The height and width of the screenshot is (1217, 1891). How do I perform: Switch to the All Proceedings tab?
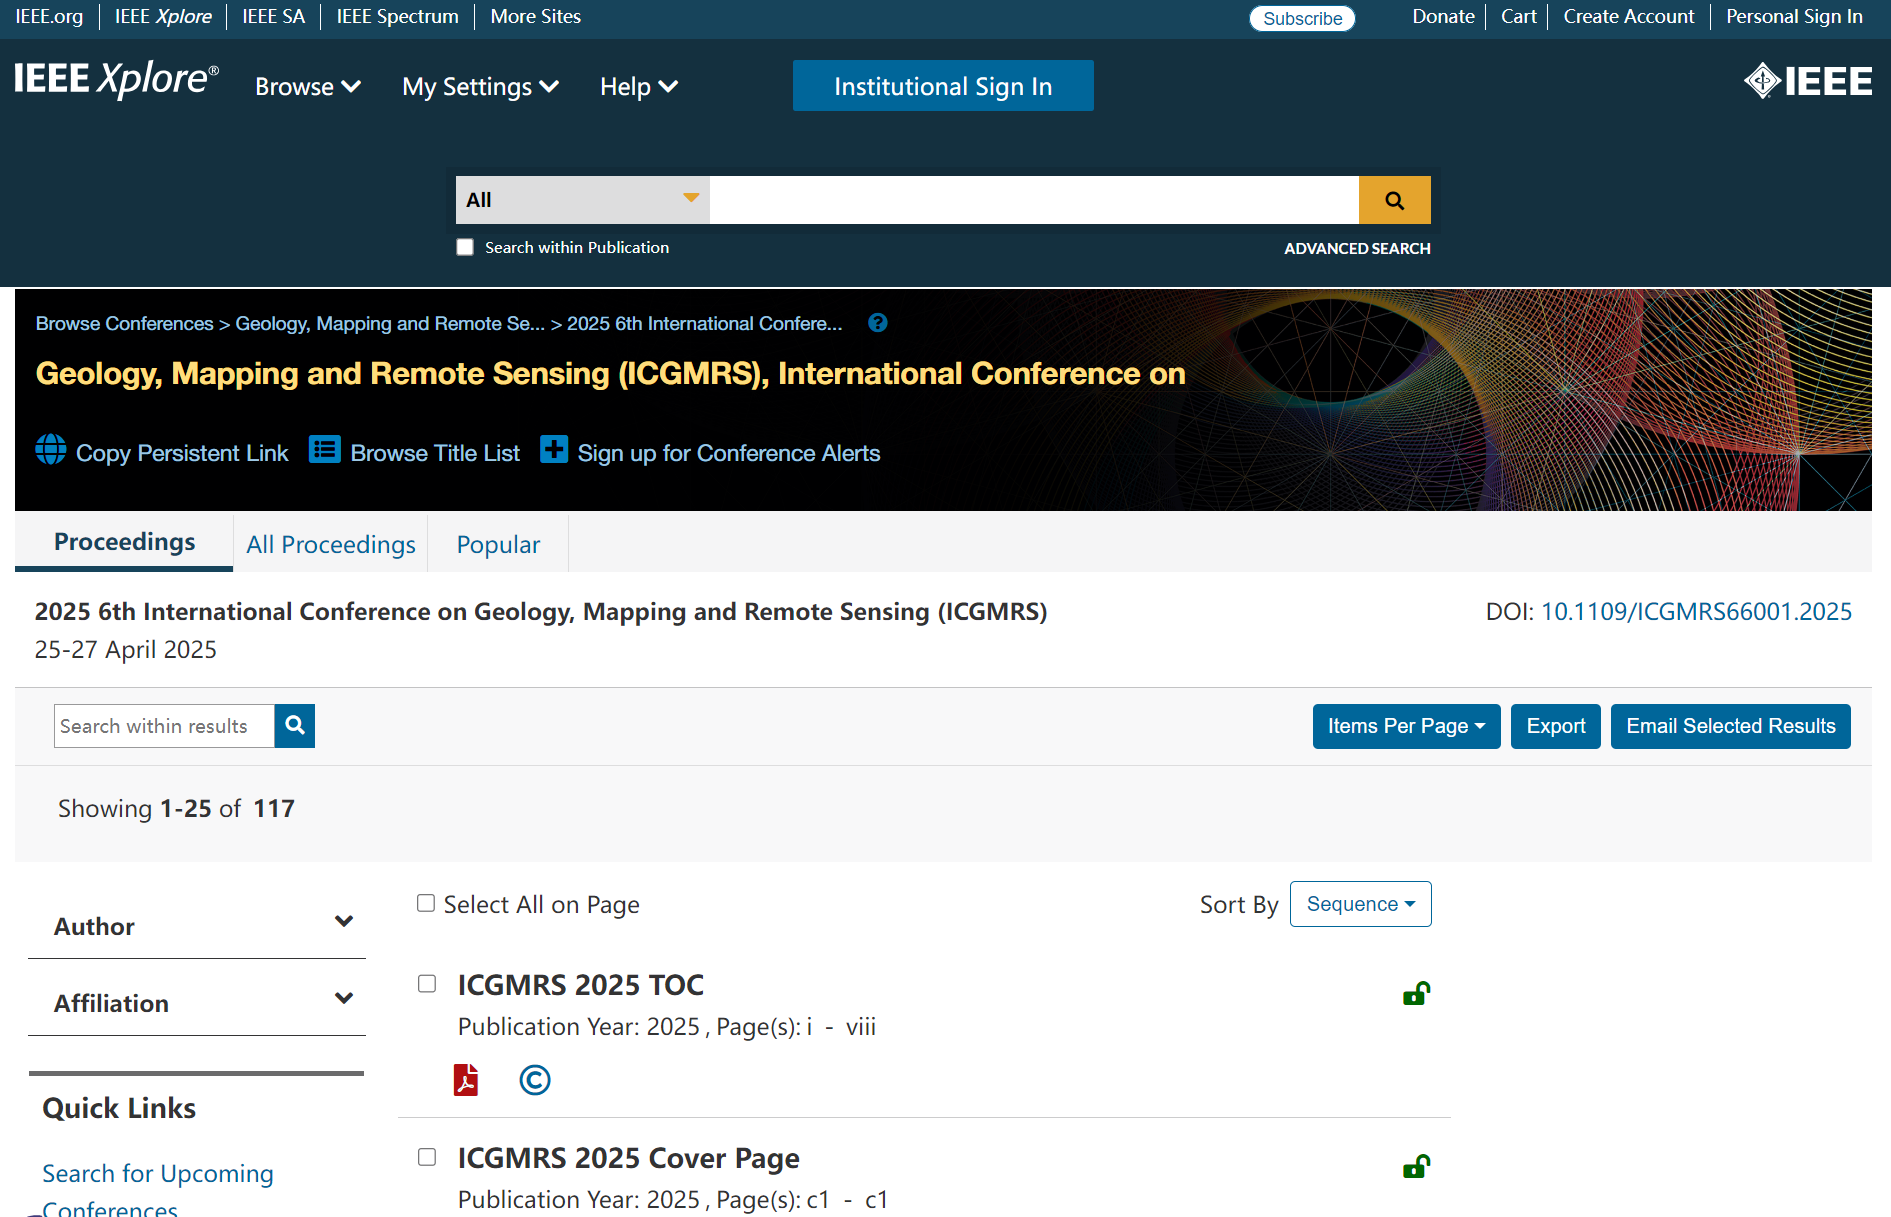click(x=331, y=544)
